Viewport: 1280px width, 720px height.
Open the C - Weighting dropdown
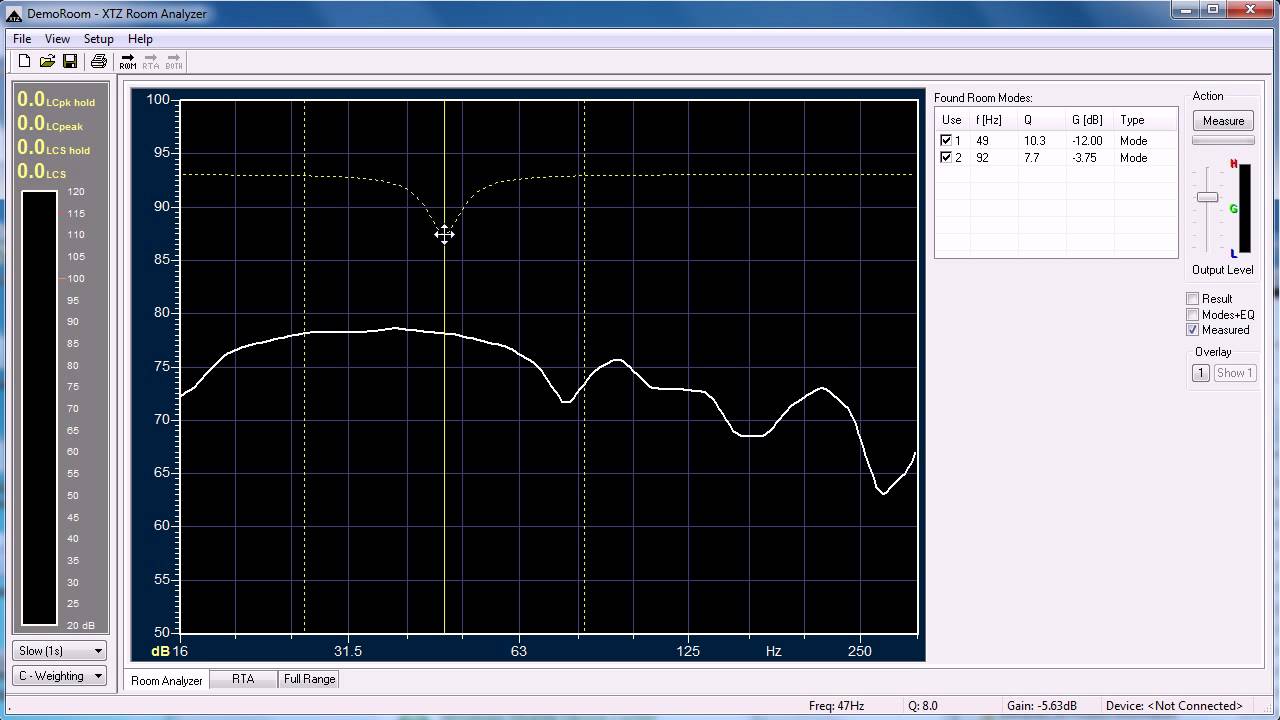pyautogui.click(x=60, y=676)
